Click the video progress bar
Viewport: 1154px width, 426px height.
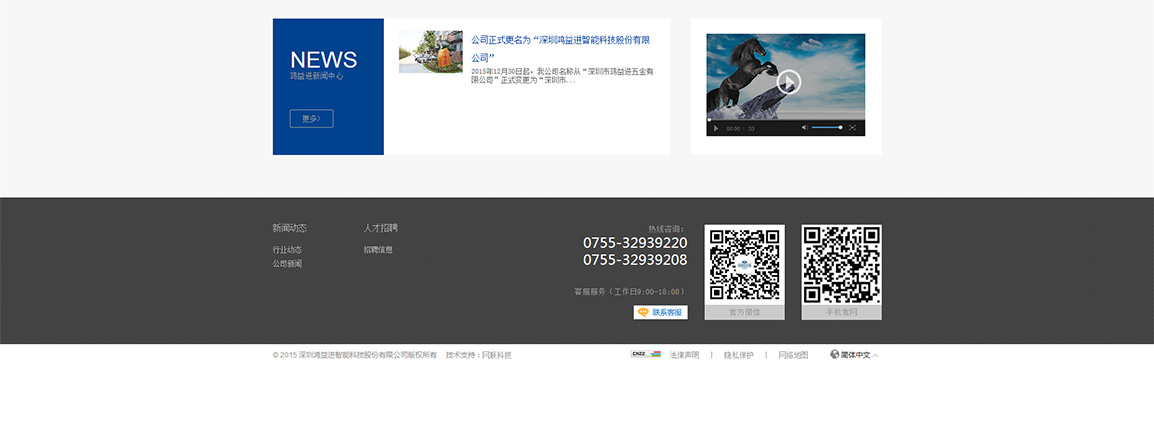point(785,121)
